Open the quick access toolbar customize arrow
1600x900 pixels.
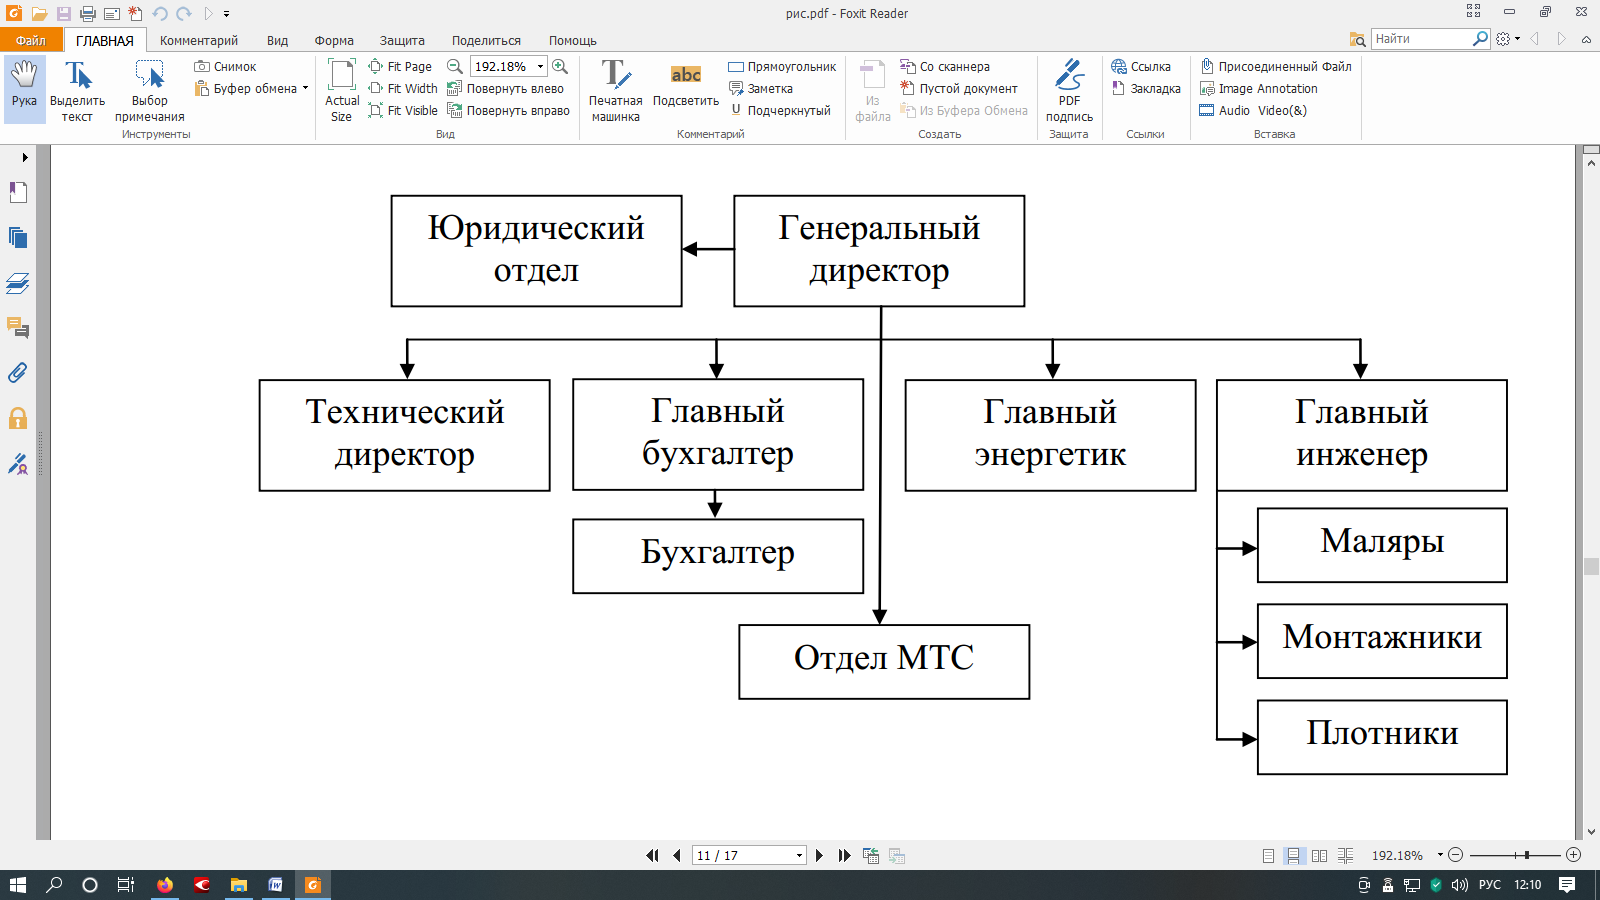[x=227, y=14]
